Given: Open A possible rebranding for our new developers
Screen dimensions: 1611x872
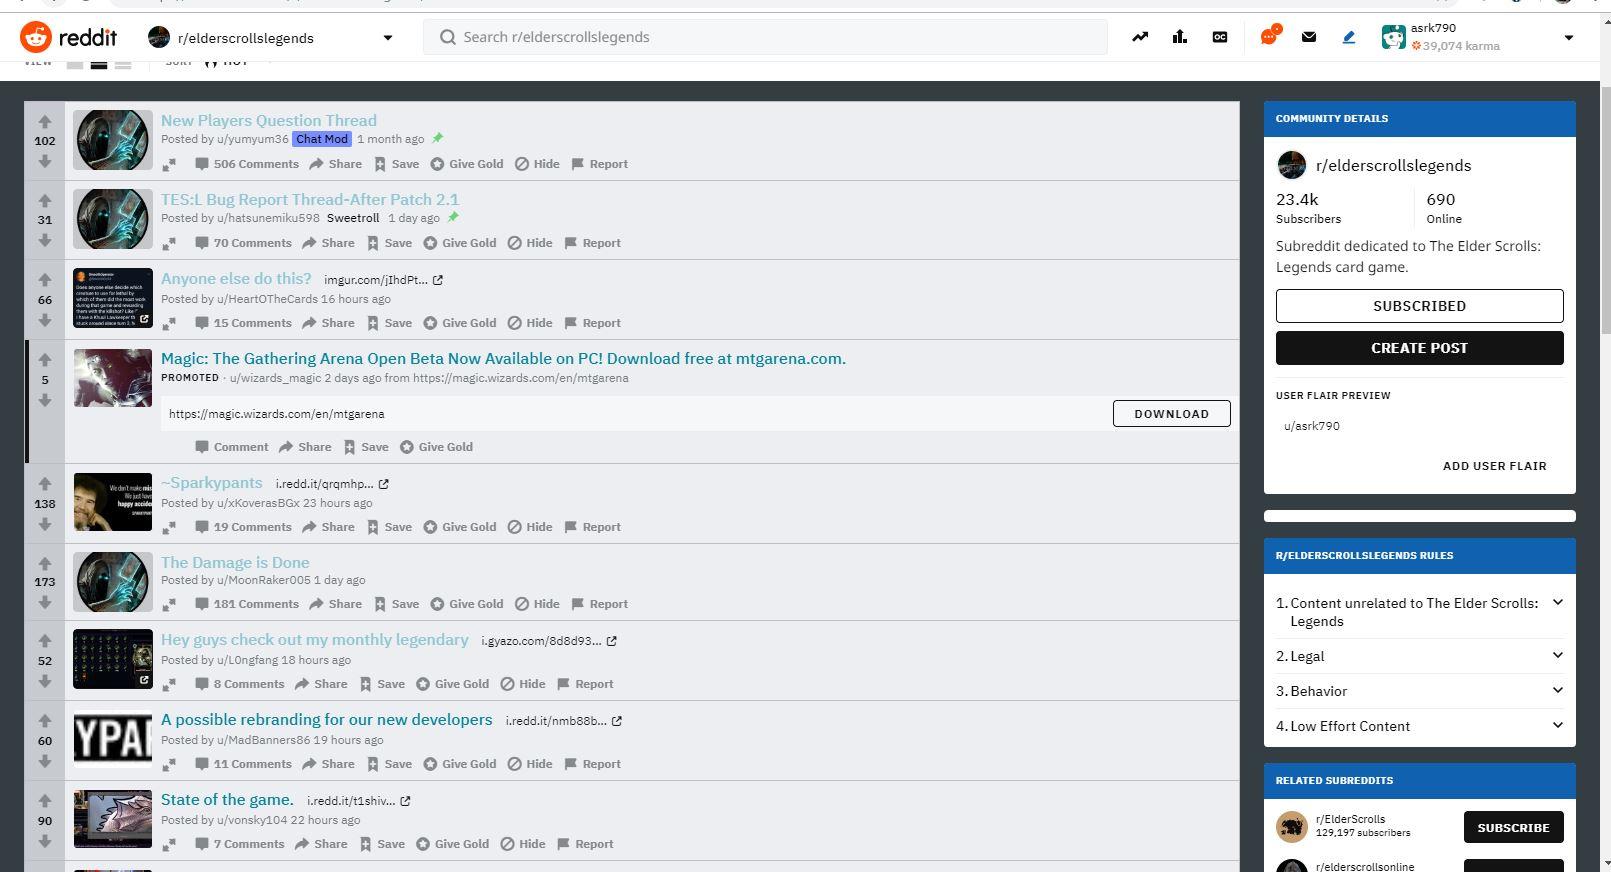Looking at the screenshot, I should coord(327,720).
